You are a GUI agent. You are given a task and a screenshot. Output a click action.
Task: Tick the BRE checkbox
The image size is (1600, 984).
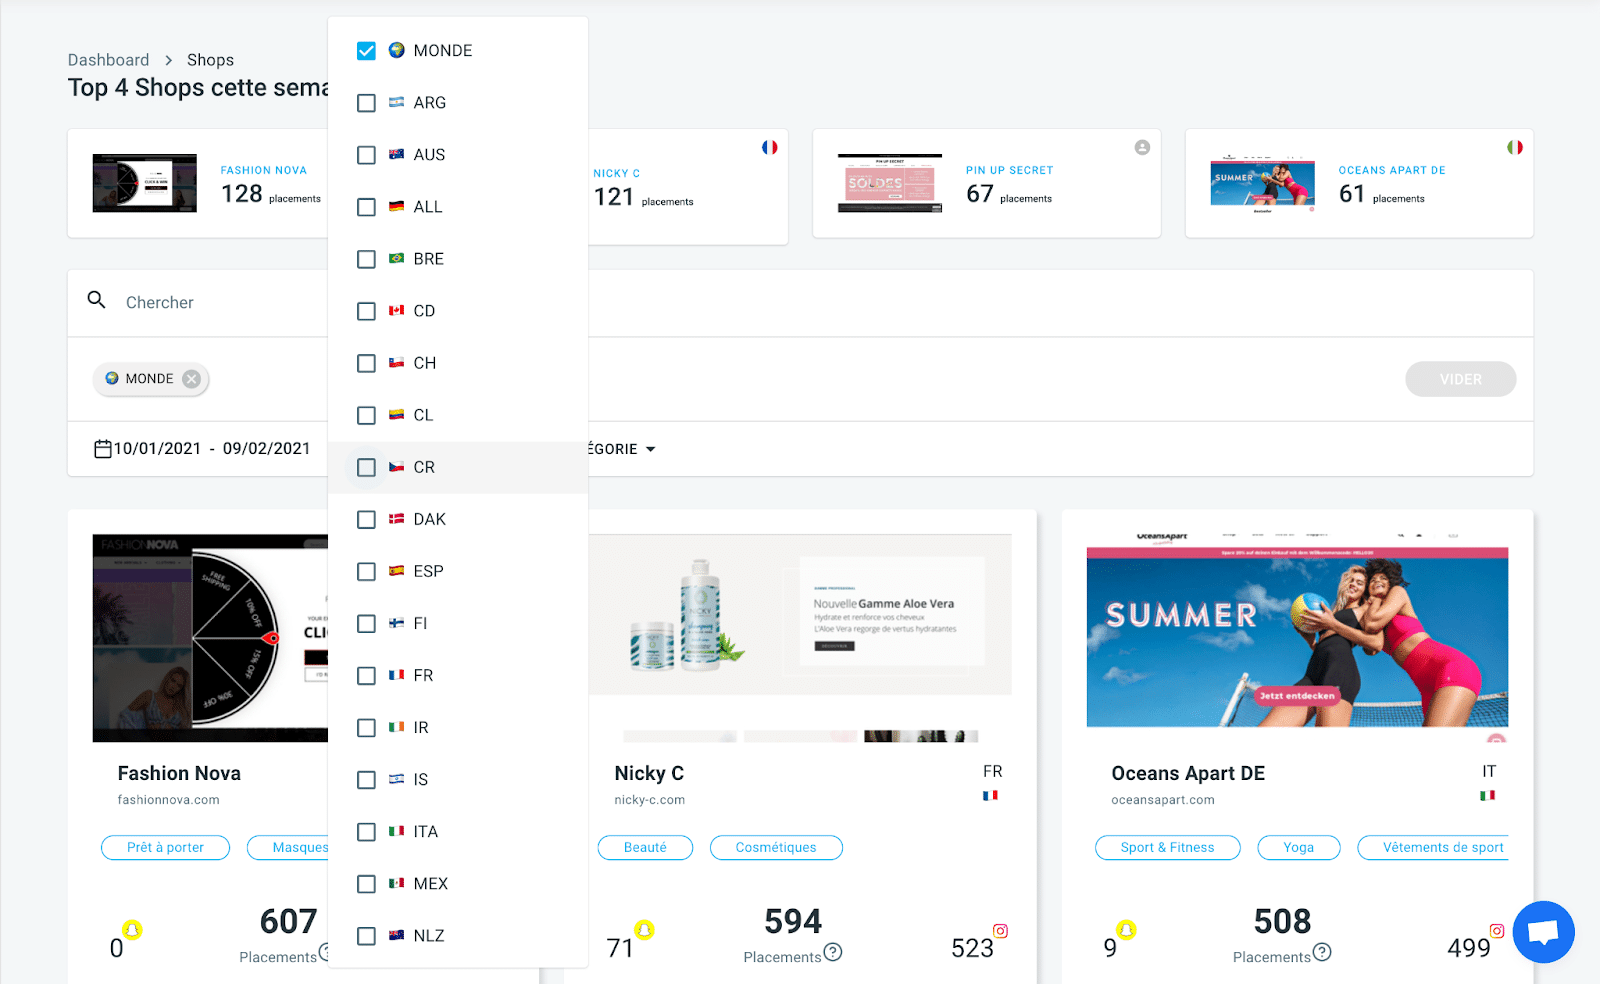pyautogui.click(x=367, y=259)
